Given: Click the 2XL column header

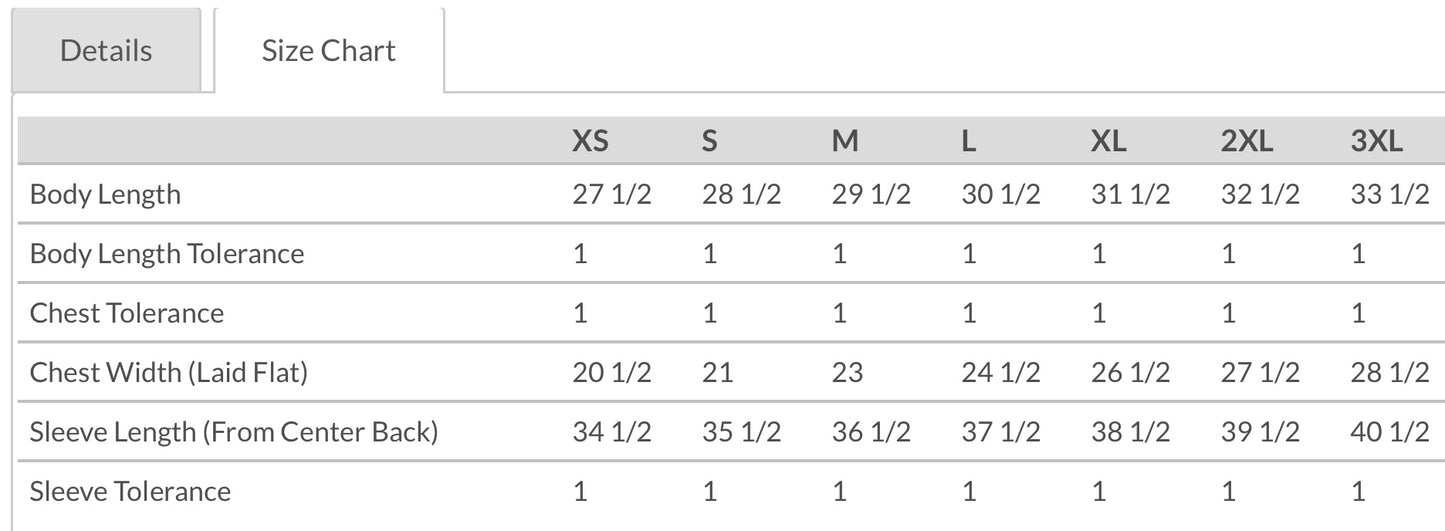Looking at the screenshot, I should click(x=1247, y=142).
